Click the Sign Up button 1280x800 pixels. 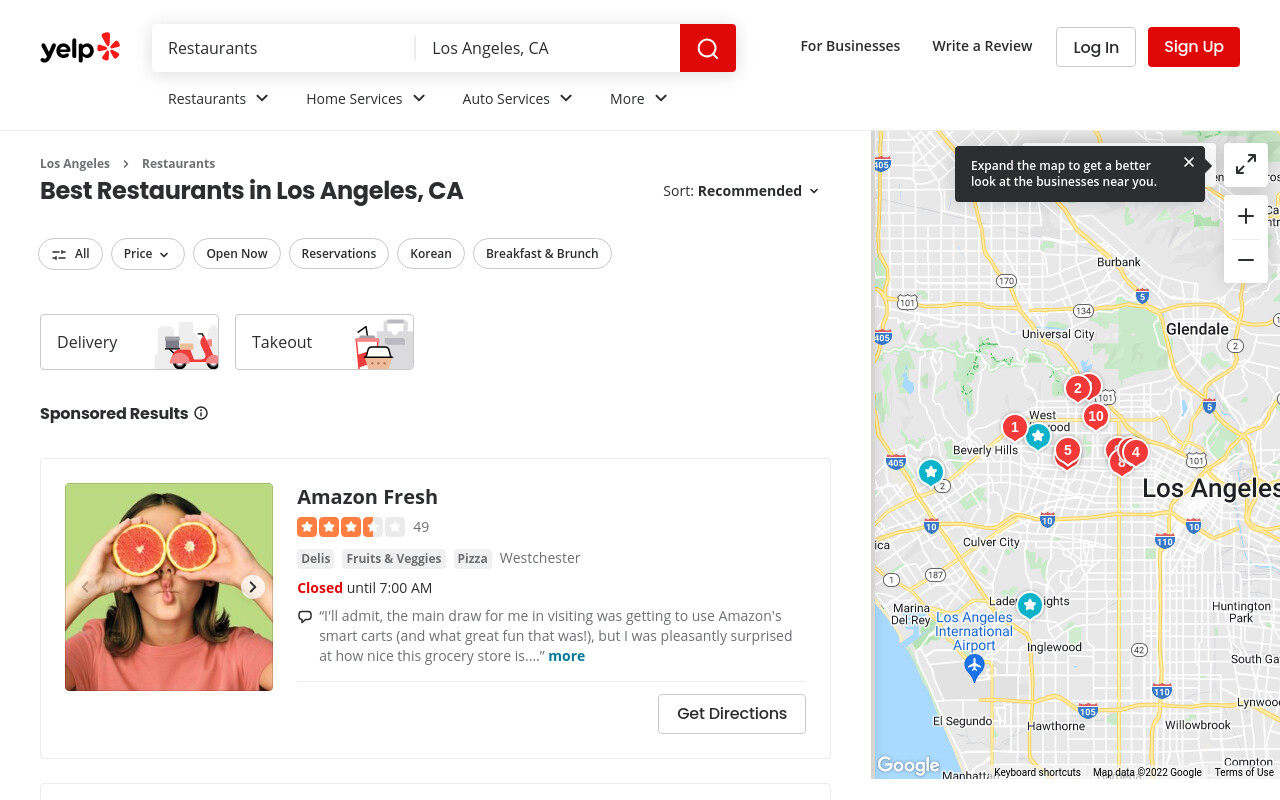pos(1194,47)
